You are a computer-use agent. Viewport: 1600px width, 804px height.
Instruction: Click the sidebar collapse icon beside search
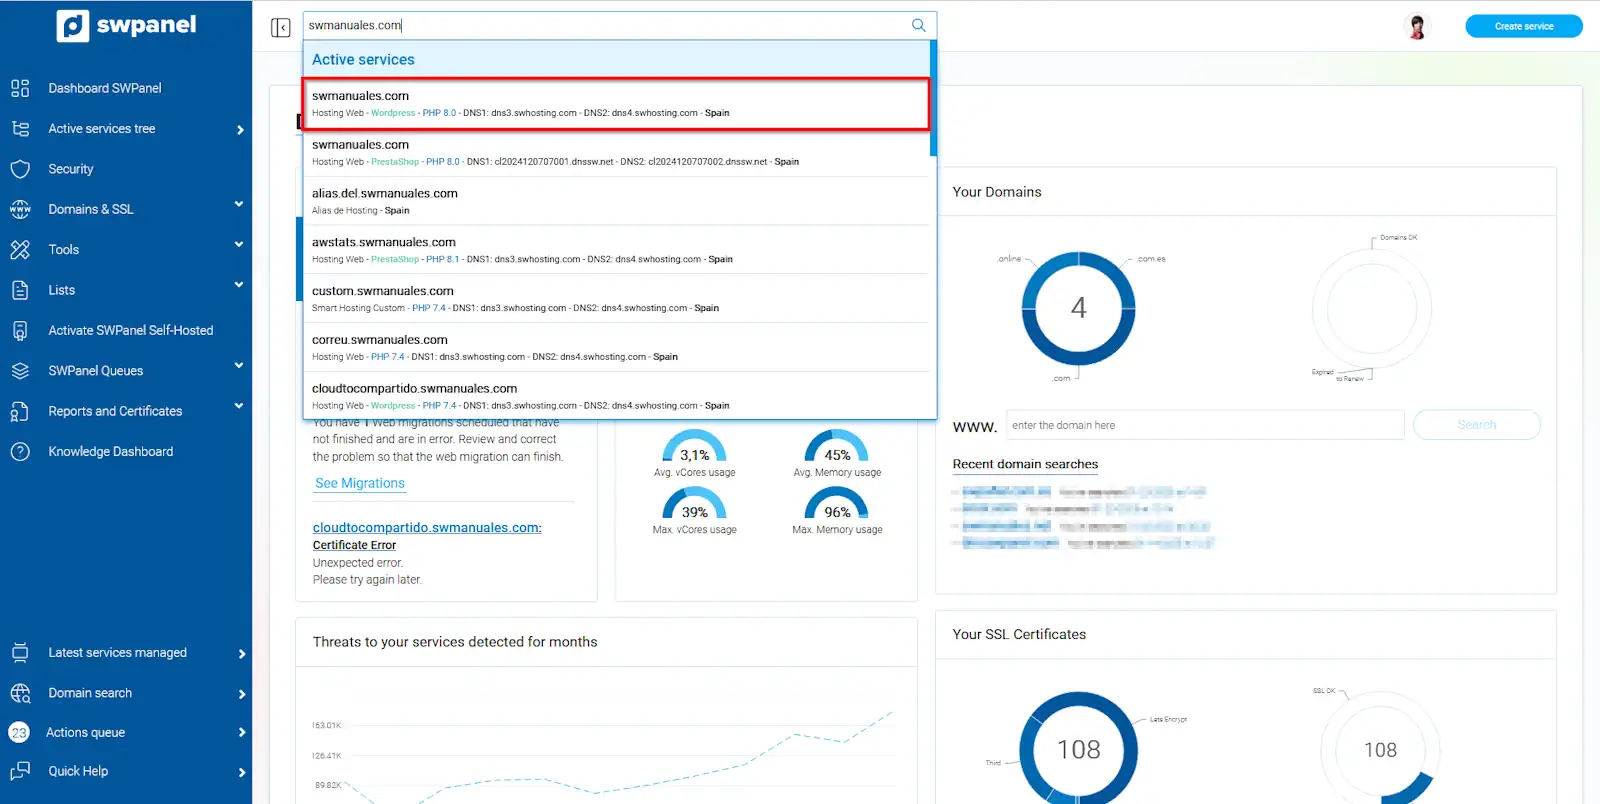pos(280,27)
